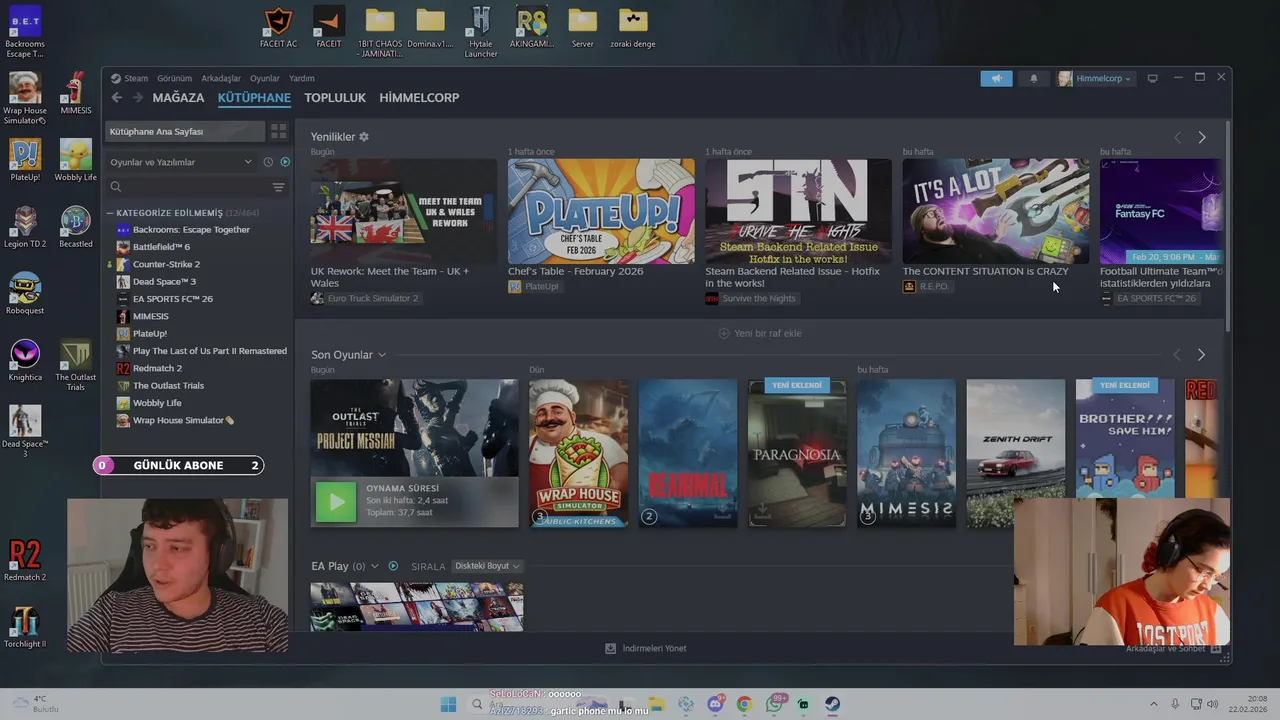Open the Steam notifications bell

1034,78
